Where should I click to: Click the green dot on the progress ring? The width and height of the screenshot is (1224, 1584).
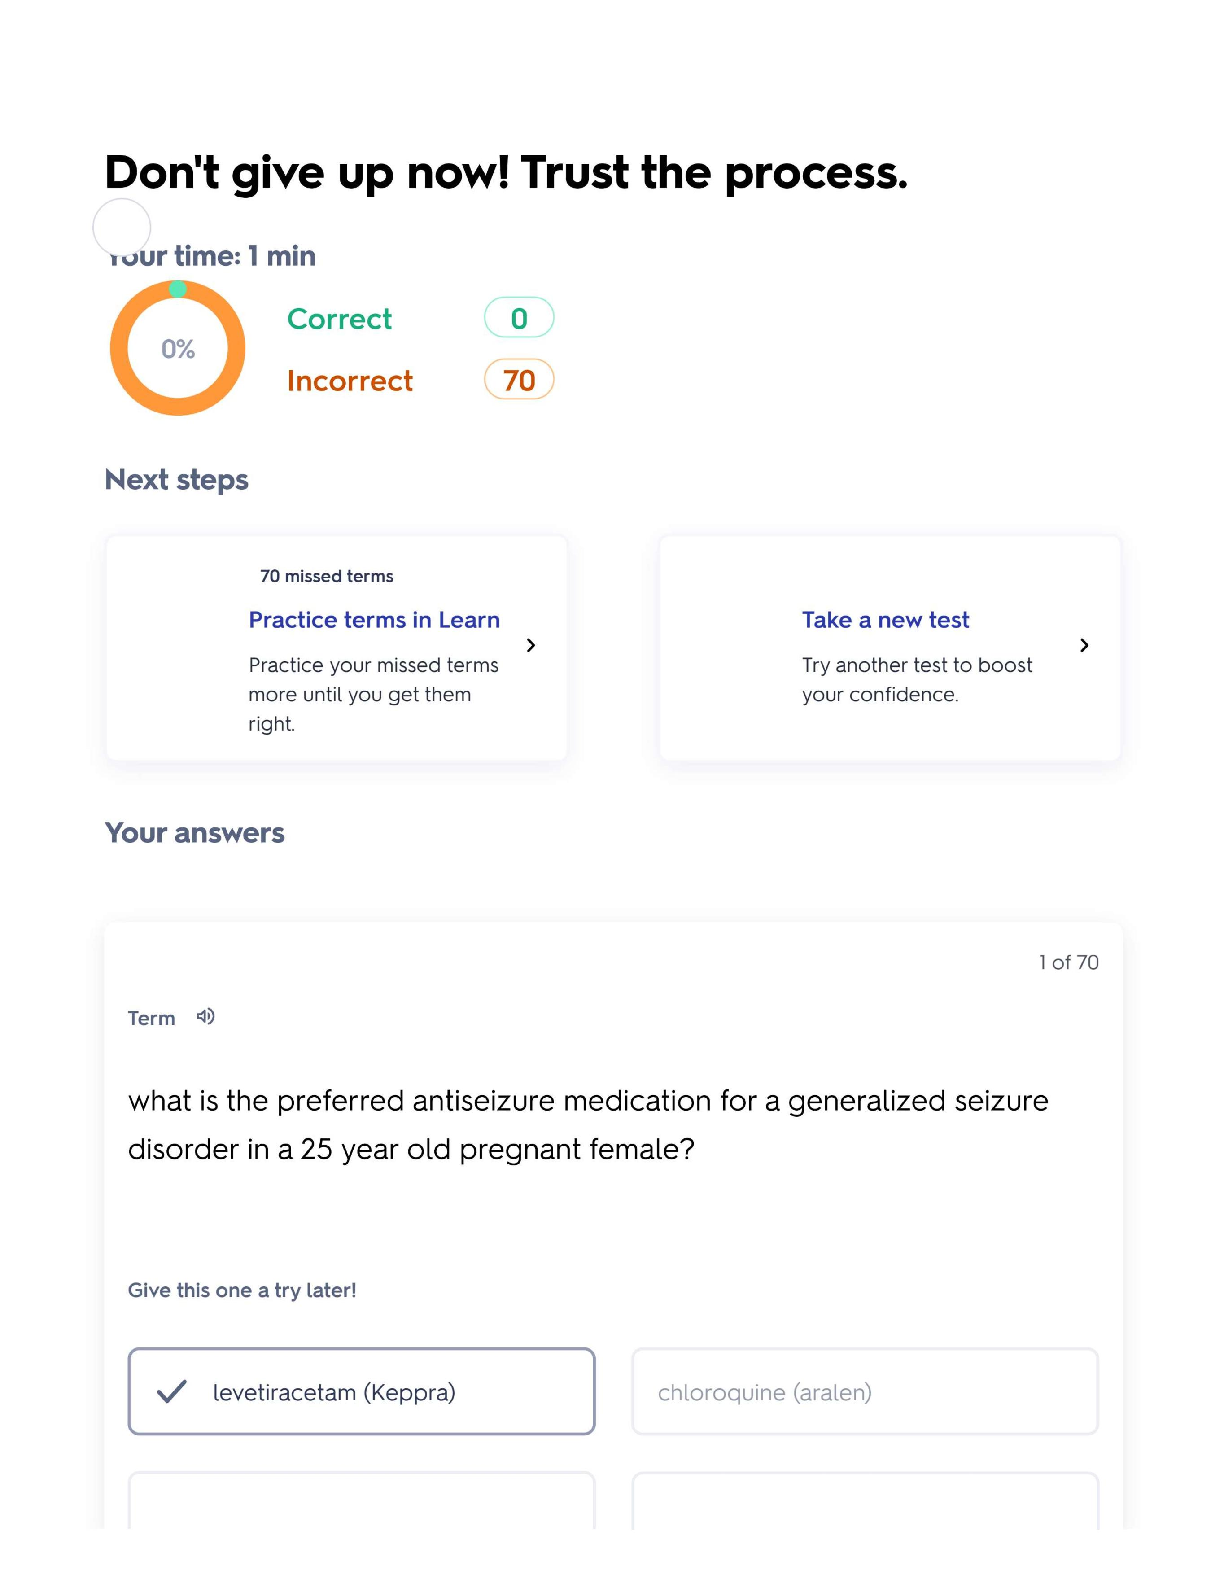177,289
